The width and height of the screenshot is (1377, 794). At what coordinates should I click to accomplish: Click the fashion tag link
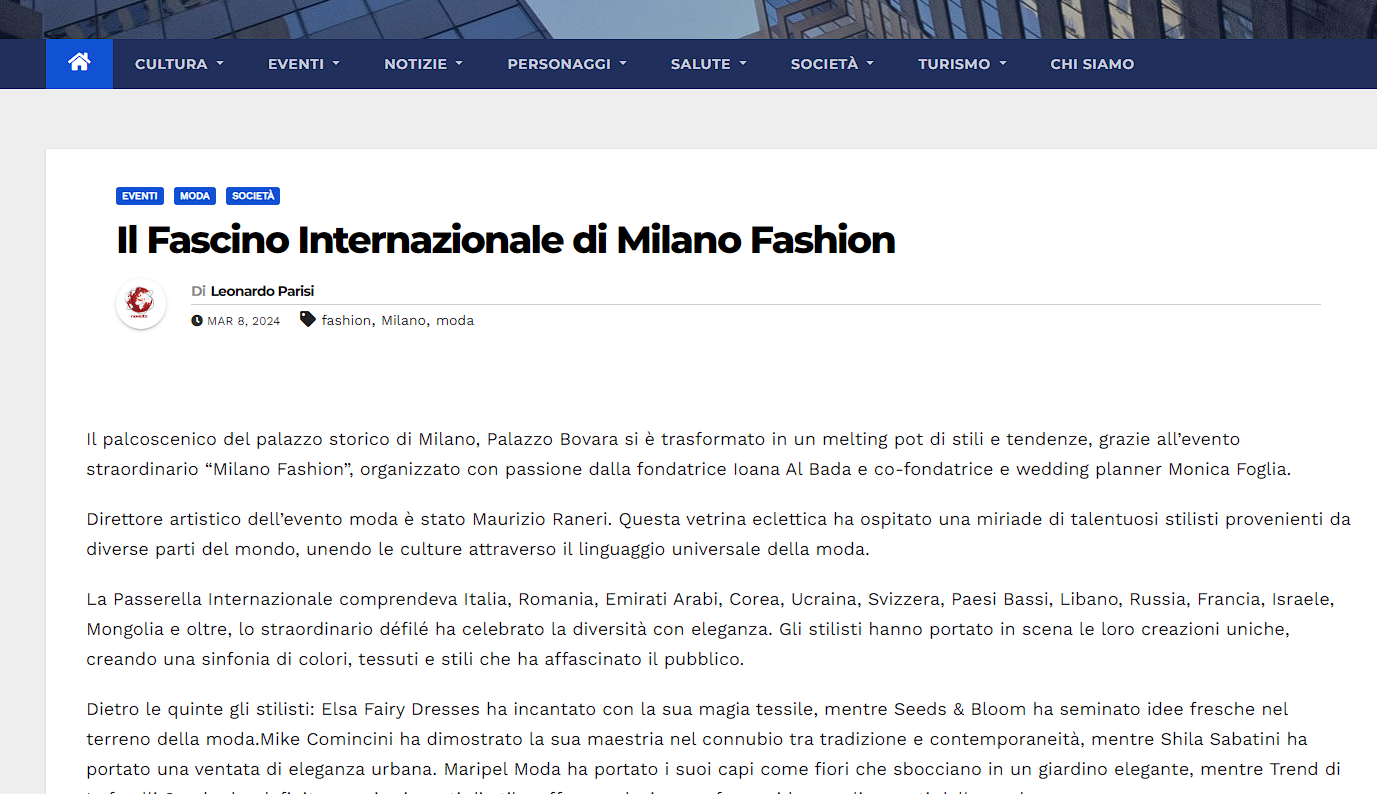click(x=346, y=321)
